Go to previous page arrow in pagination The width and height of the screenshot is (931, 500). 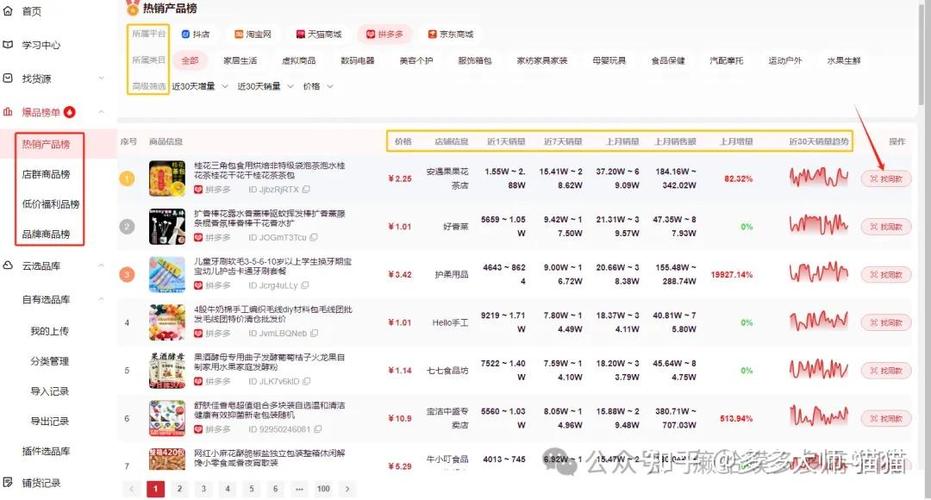tap(132, 489)
